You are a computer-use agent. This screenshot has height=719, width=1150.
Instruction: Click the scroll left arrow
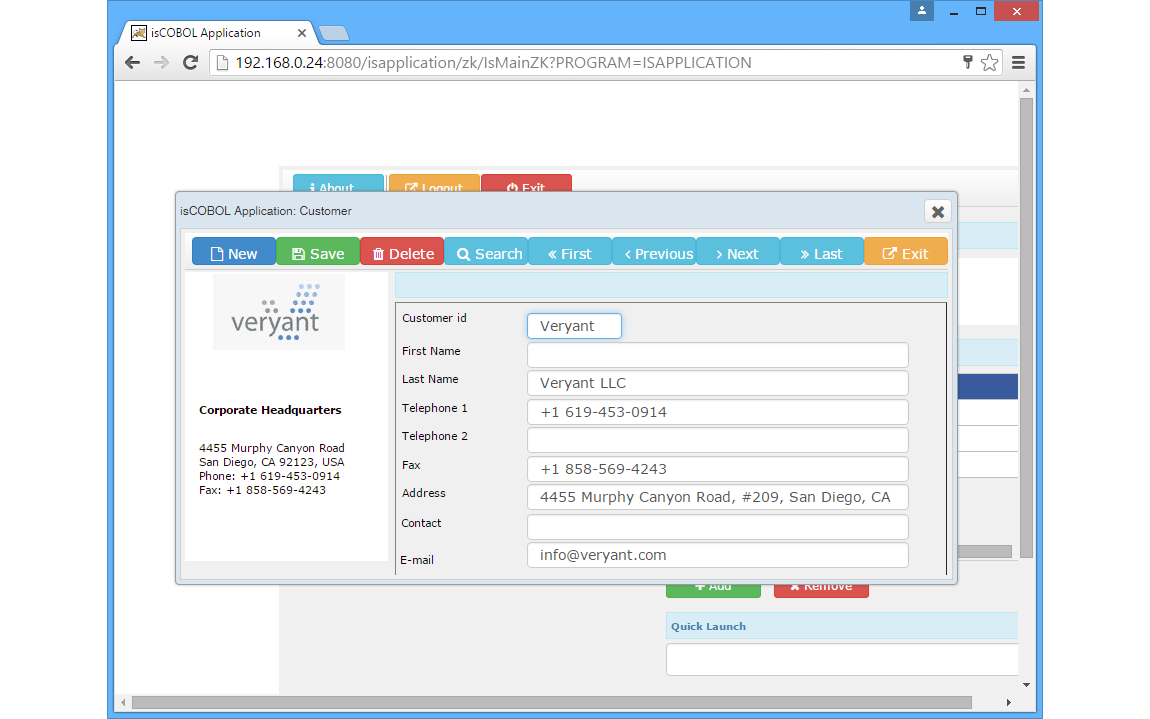[x=123, y=702]
